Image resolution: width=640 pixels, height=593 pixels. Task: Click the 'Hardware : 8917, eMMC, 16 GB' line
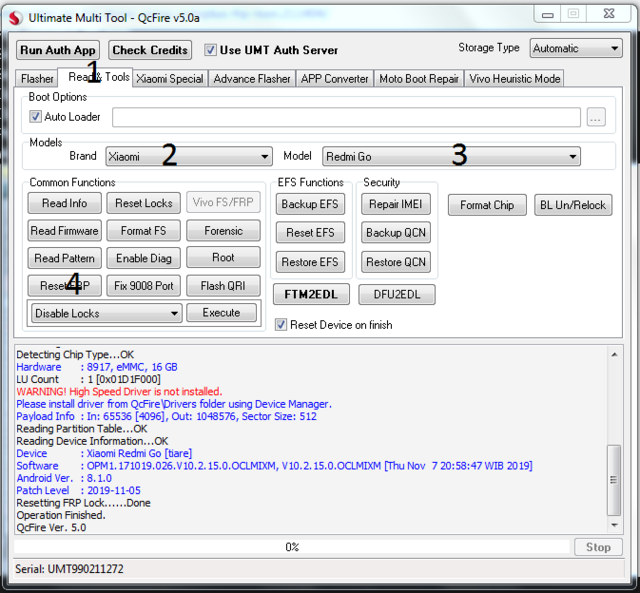point(97,367)
